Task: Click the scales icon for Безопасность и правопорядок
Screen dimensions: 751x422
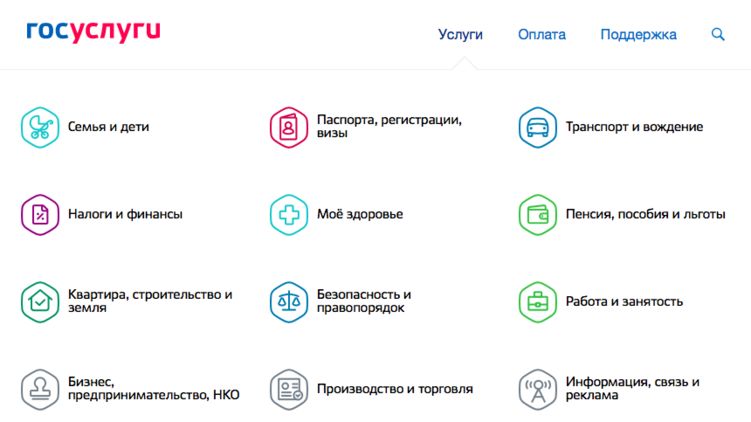Action: point(289,301)
